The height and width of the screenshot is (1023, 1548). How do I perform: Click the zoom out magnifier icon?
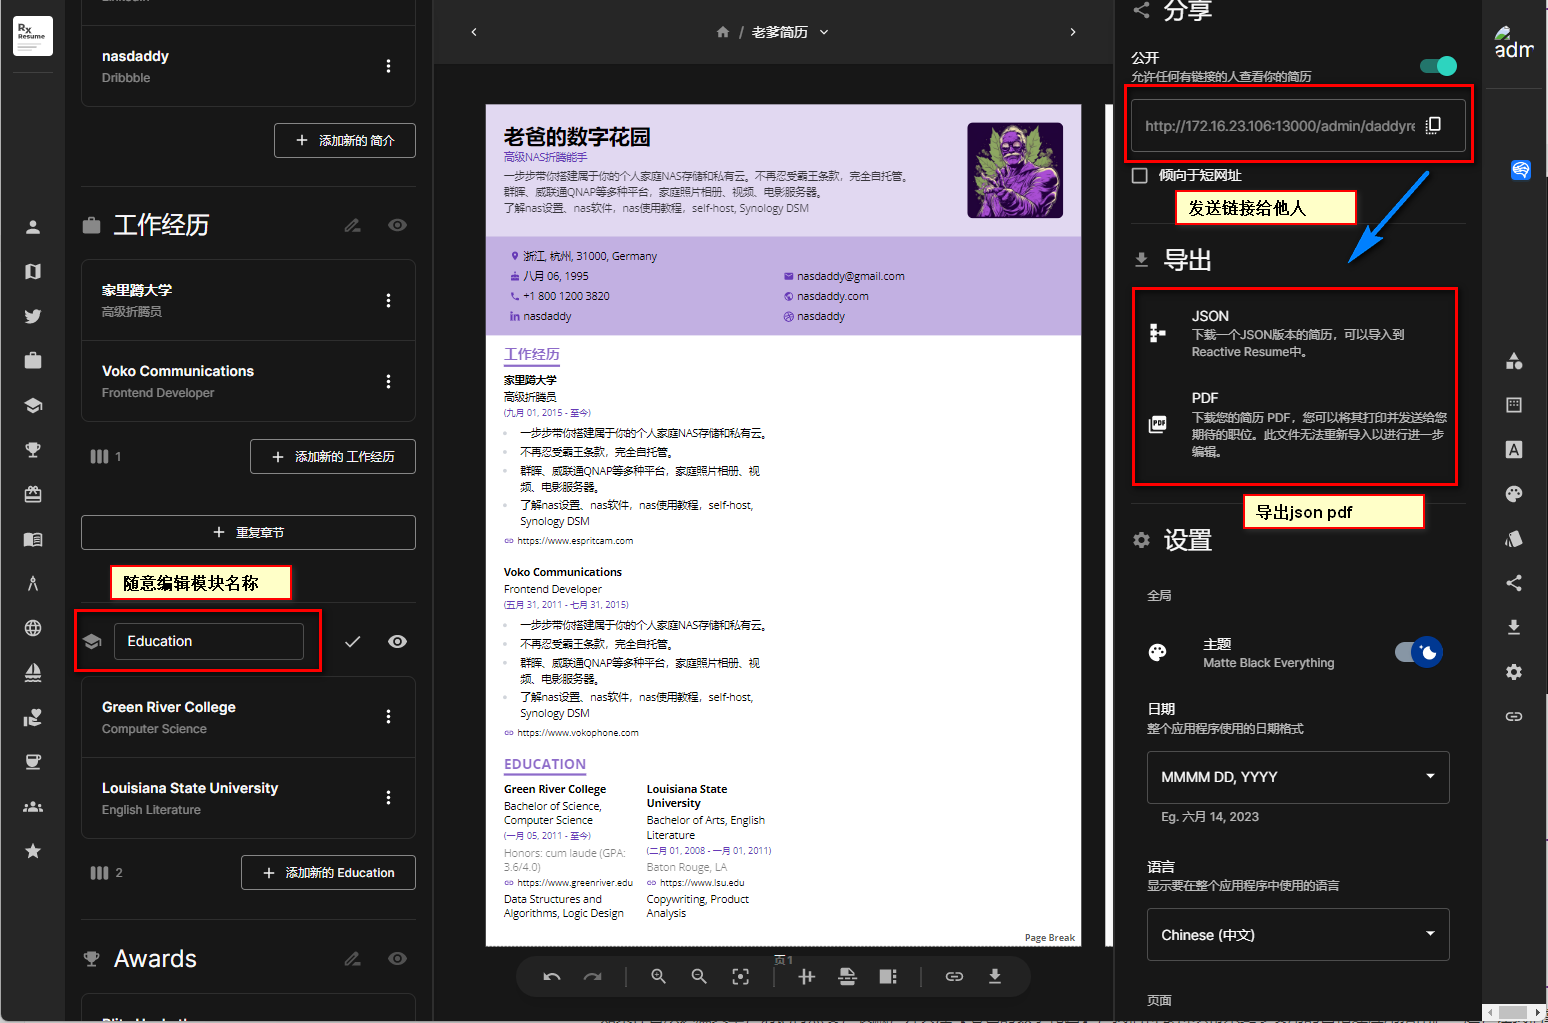point(699,977)
